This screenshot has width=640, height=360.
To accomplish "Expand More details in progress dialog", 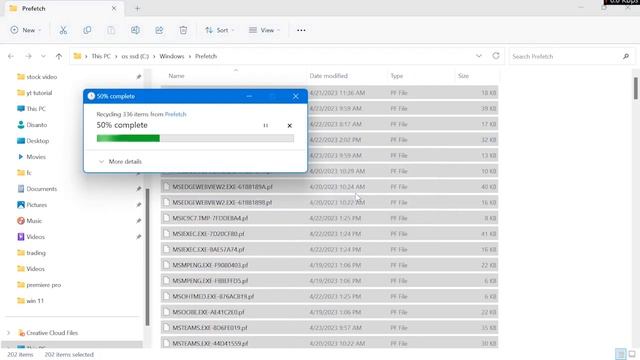I will 120,162.
